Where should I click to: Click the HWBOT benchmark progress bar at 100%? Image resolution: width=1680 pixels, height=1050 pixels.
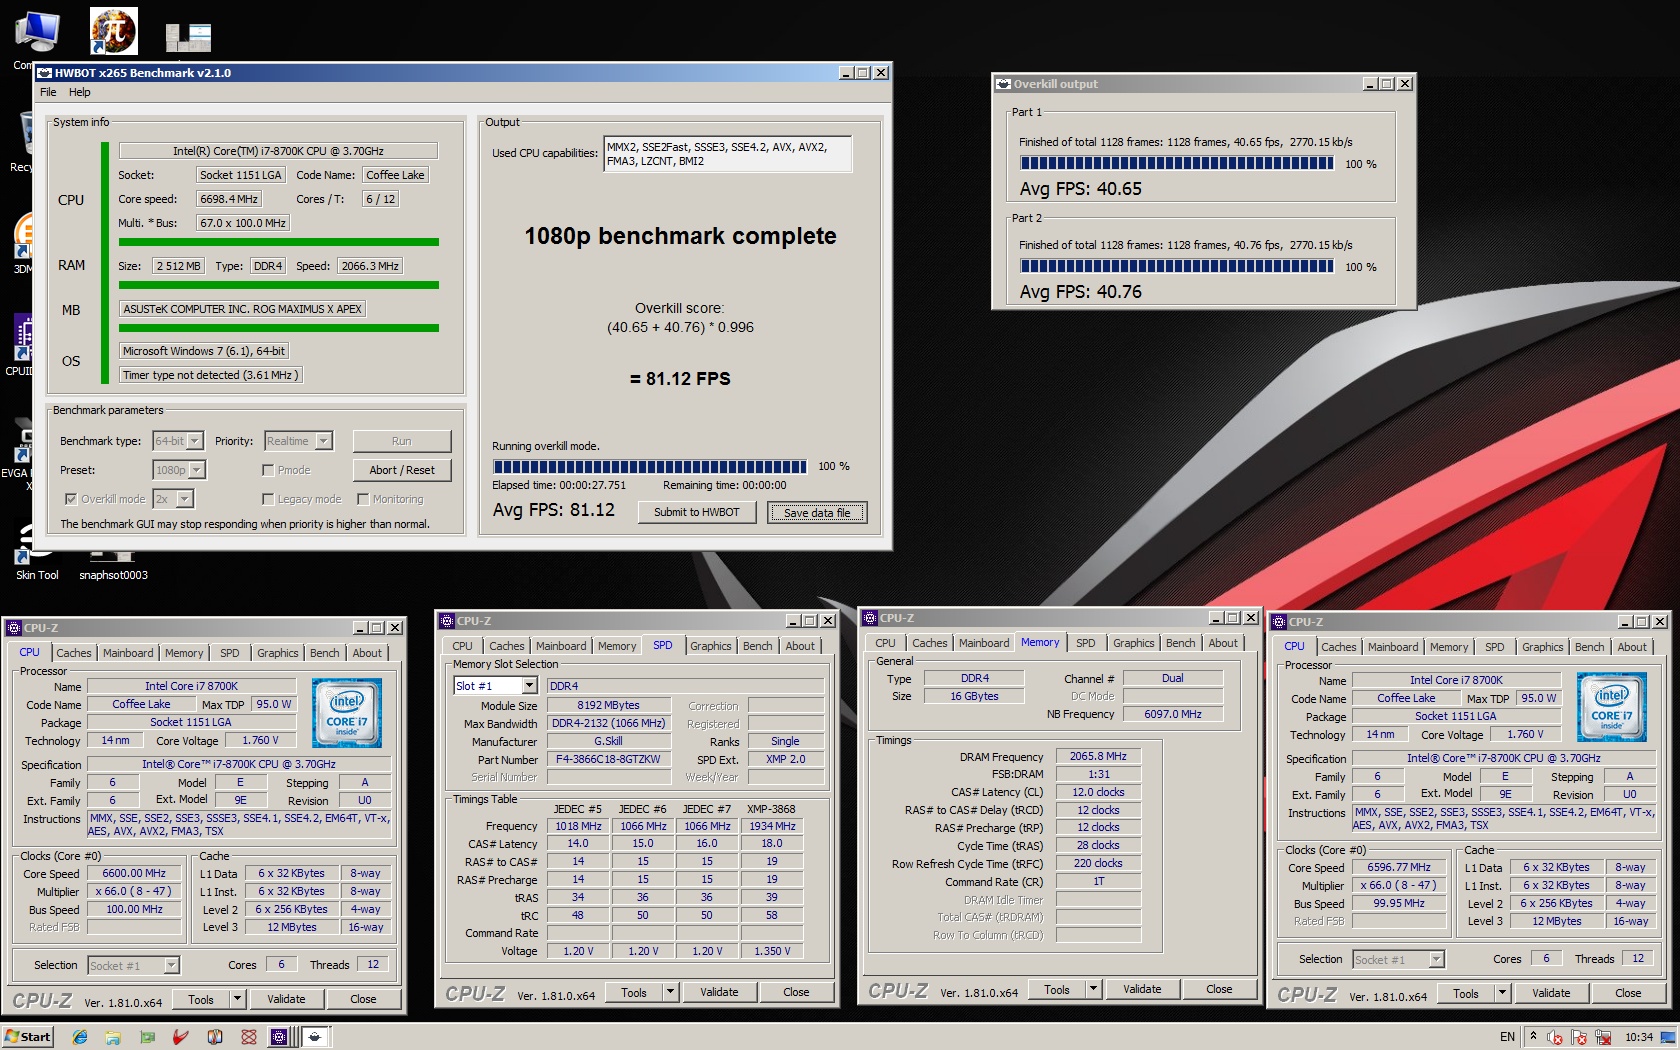pos(650,466)
